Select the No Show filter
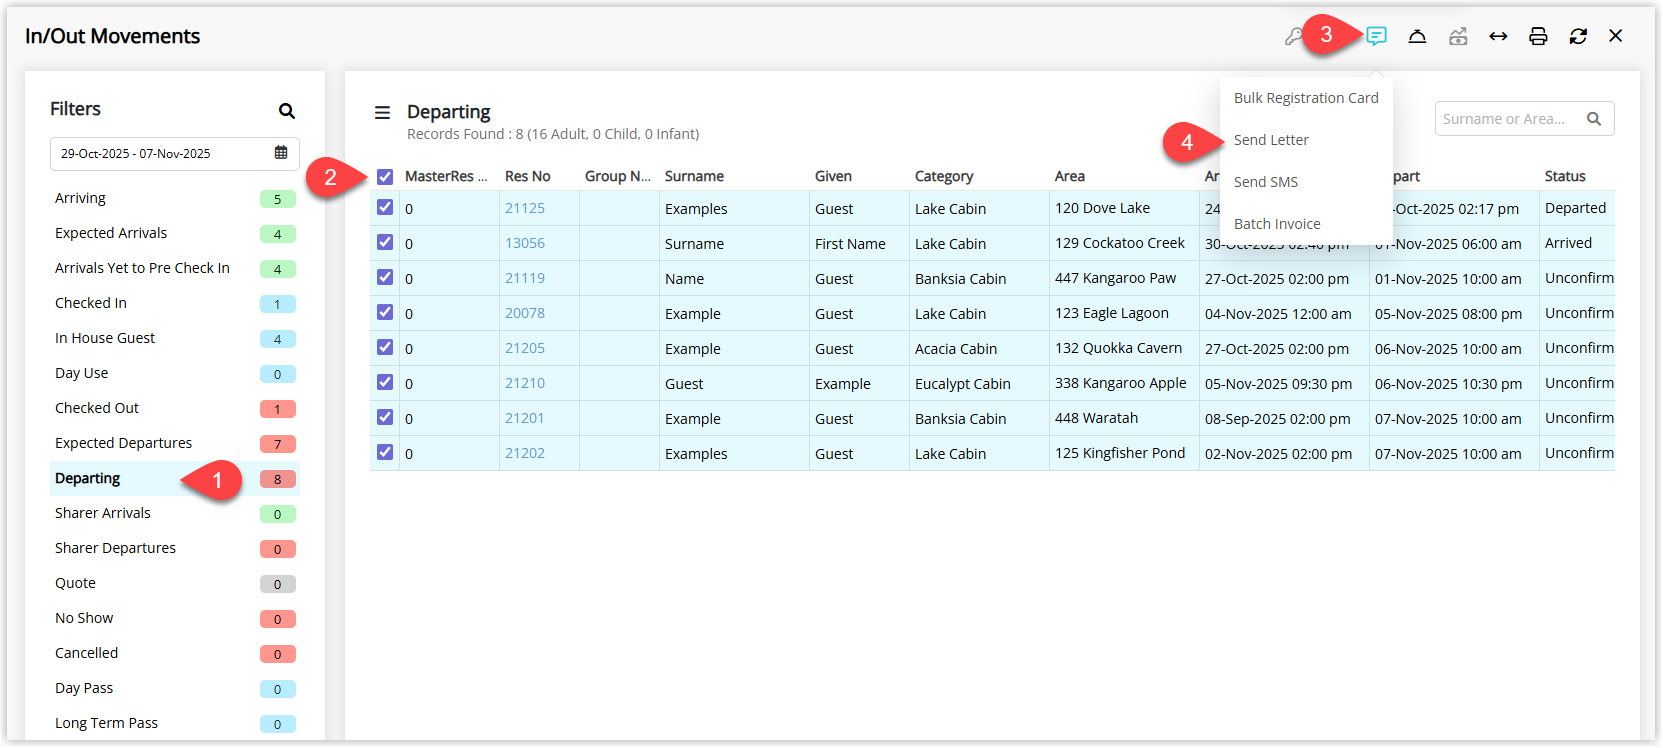Image resolution: width=1663 pixels, height=748 pixels. point(175,618)
